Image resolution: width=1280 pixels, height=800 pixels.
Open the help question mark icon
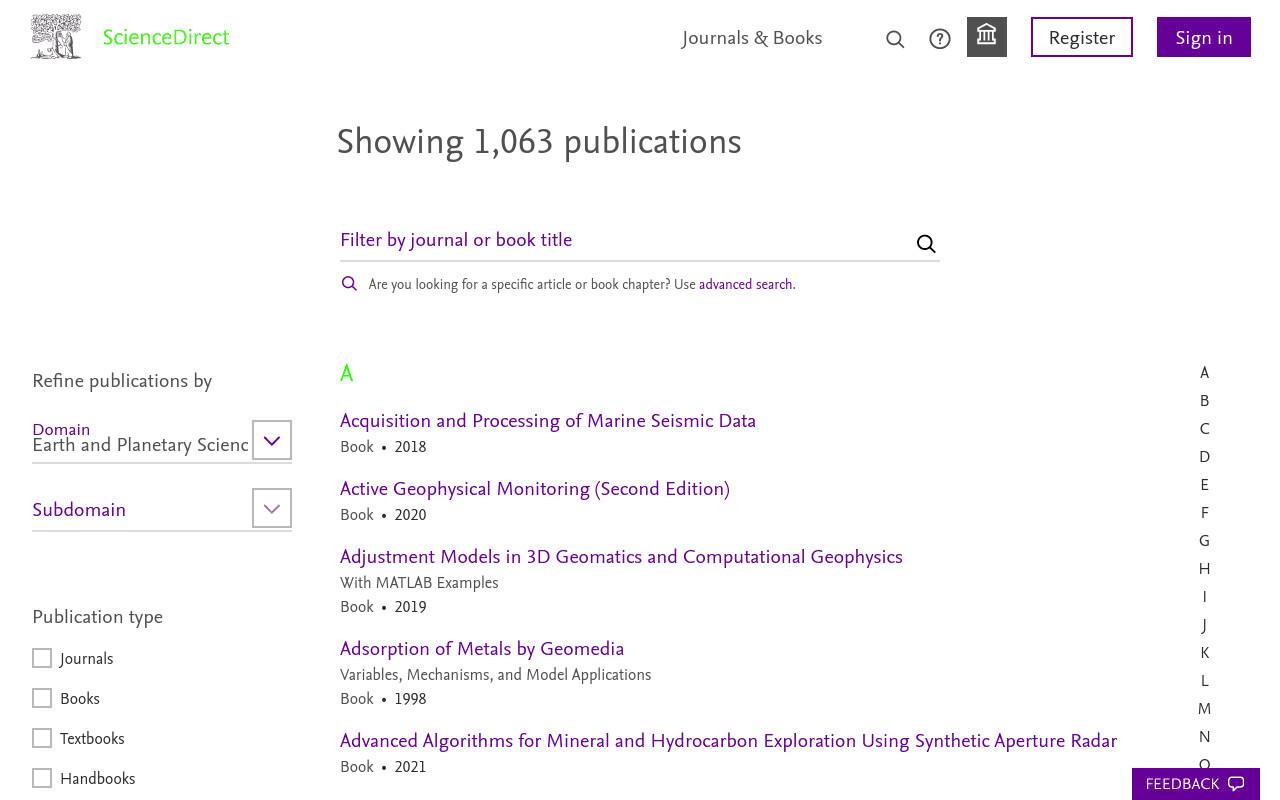click(940, 39)
